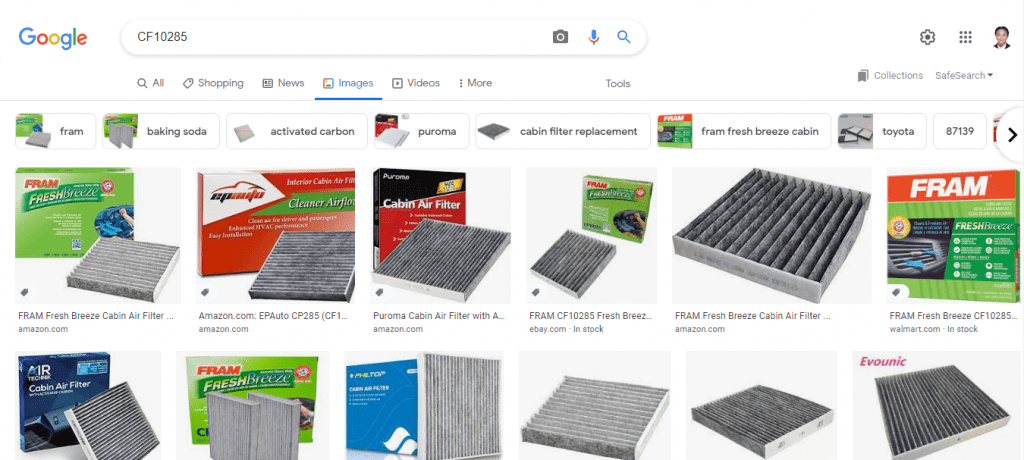Open 'FRAM CF10285 Fresh Breez...' ebay link
Image resolution: width=1024 pixels, height=460 pixels.
coord(590,316)
